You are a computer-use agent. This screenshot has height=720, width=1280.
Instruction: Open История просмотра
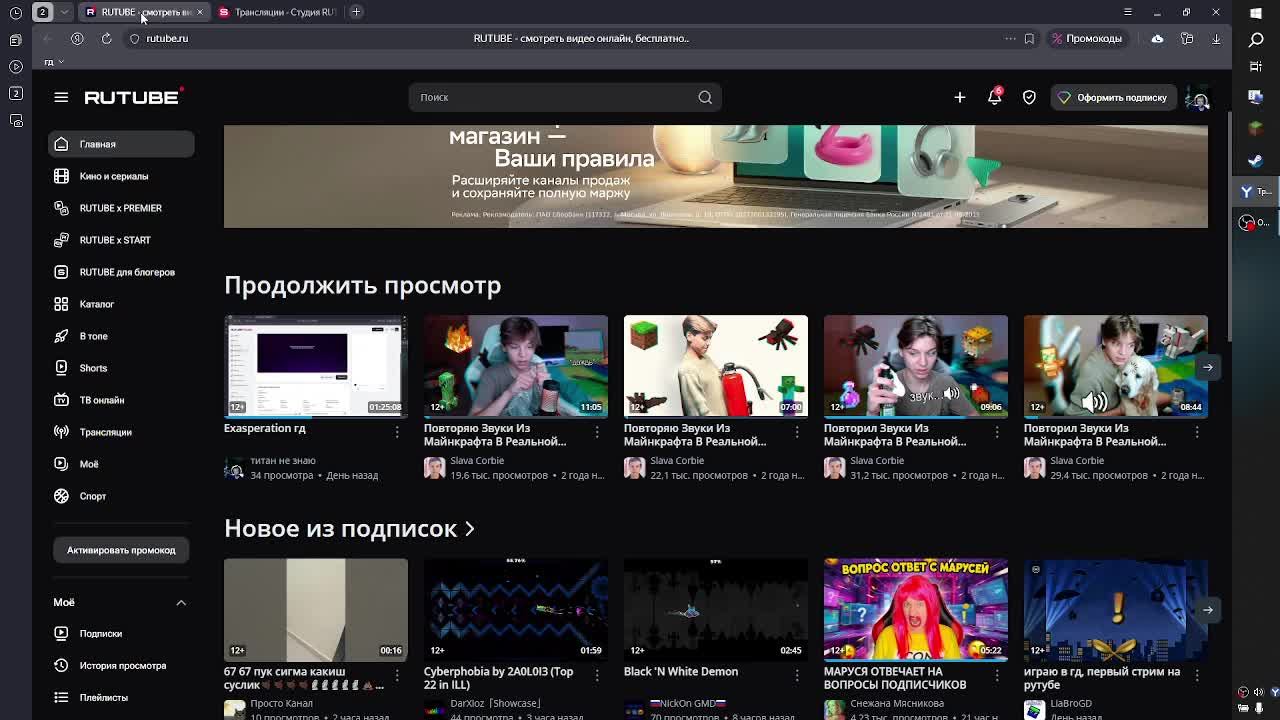[x=121, y=665]
